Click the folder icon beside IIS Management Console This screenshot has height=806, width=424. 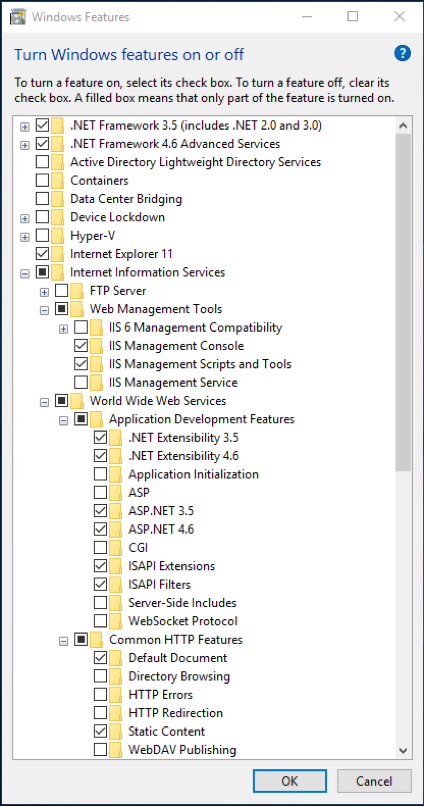click(97, 346)
